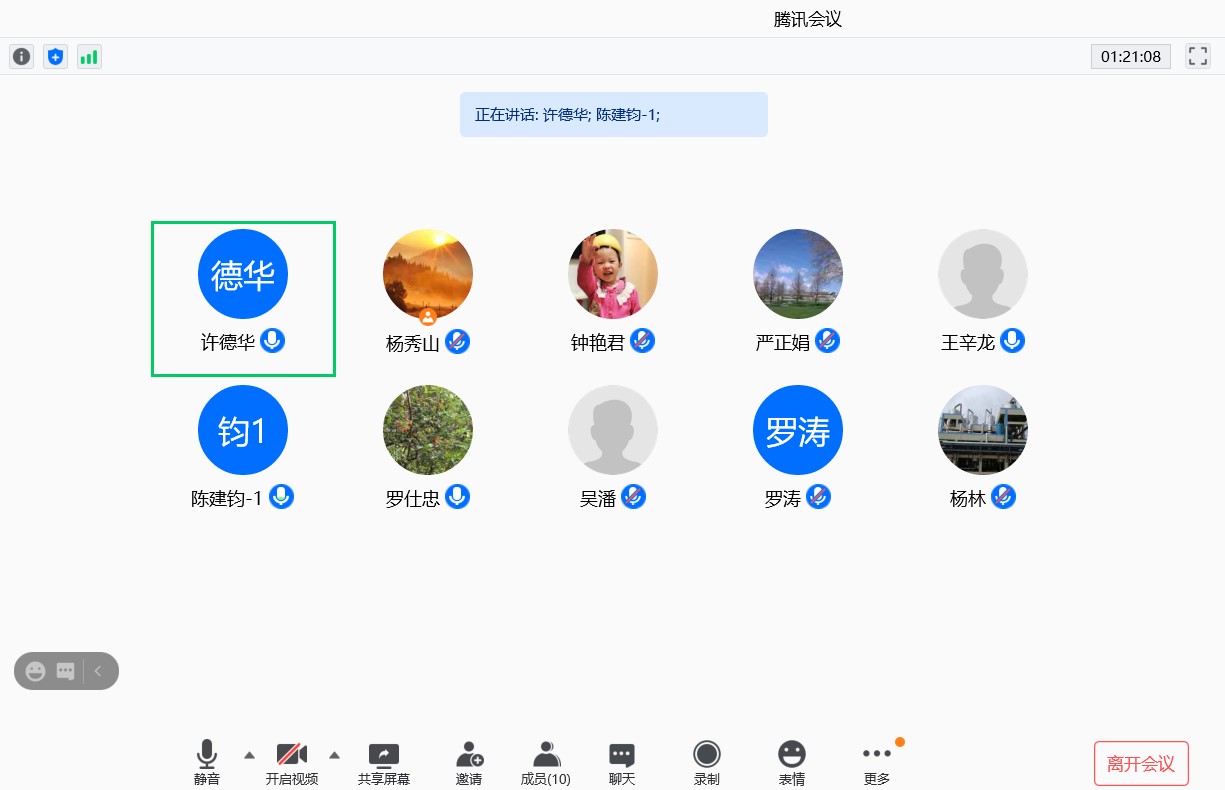Screen dimensions: 1225x790
Task: Enter full screen mode
Action: 1197,57
